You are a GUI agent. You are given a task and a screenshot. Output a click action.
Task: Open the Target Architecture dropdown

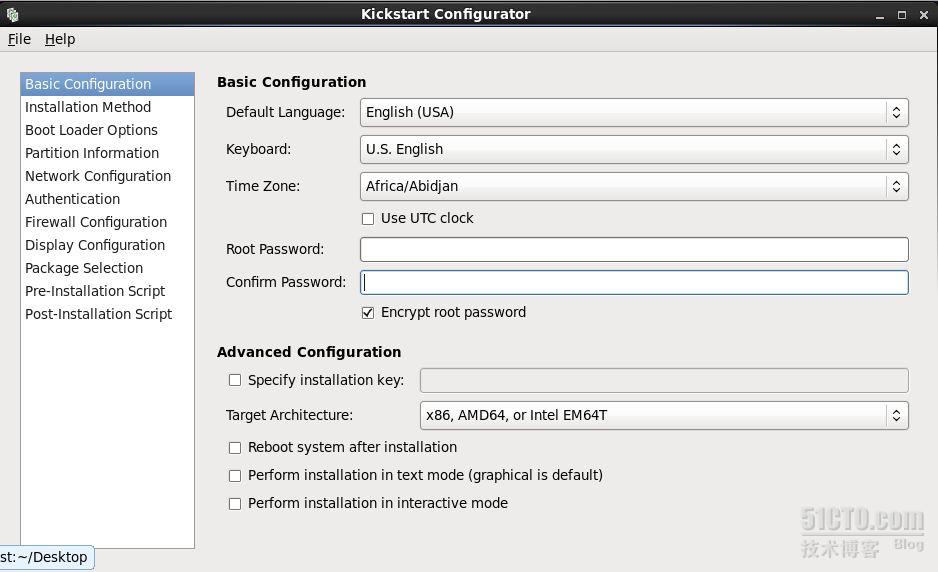point(664,416)
